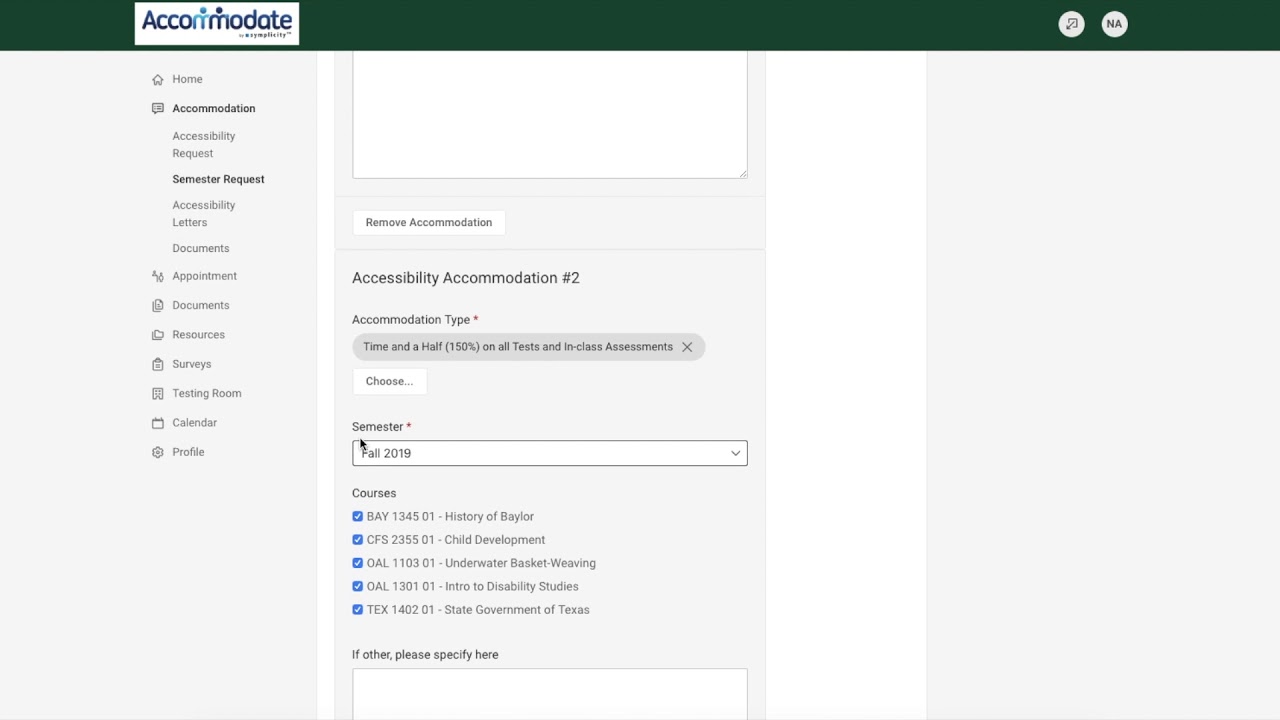The image size is (1280, 720).
Task: Uncheck BAY 1345 01 History of Baylor
Action: [x=358, y=516]
